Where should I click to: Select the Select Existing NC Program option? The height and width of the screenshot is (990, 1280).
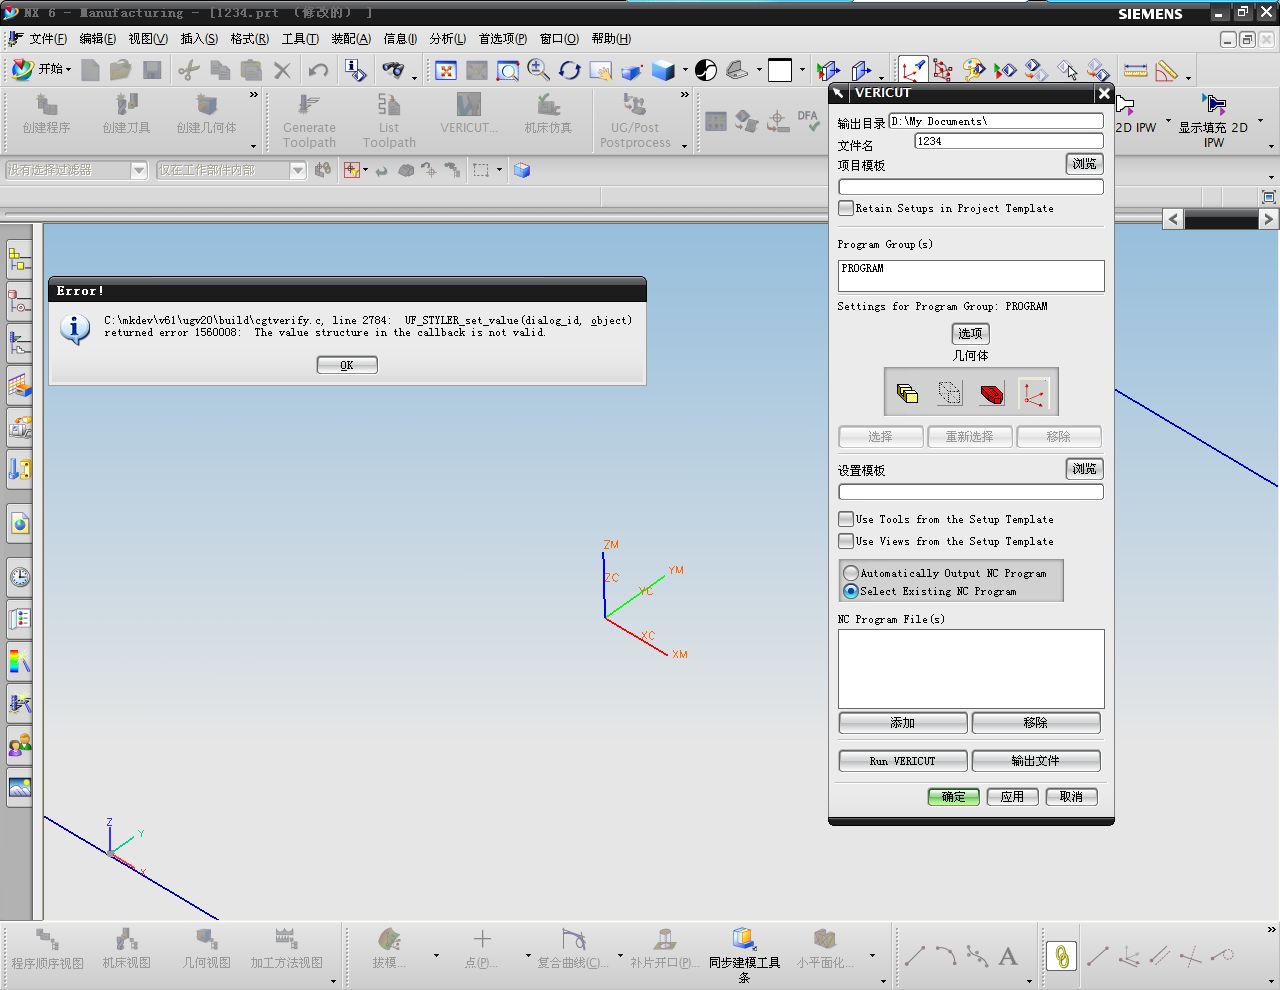click(x=851, y=591)
